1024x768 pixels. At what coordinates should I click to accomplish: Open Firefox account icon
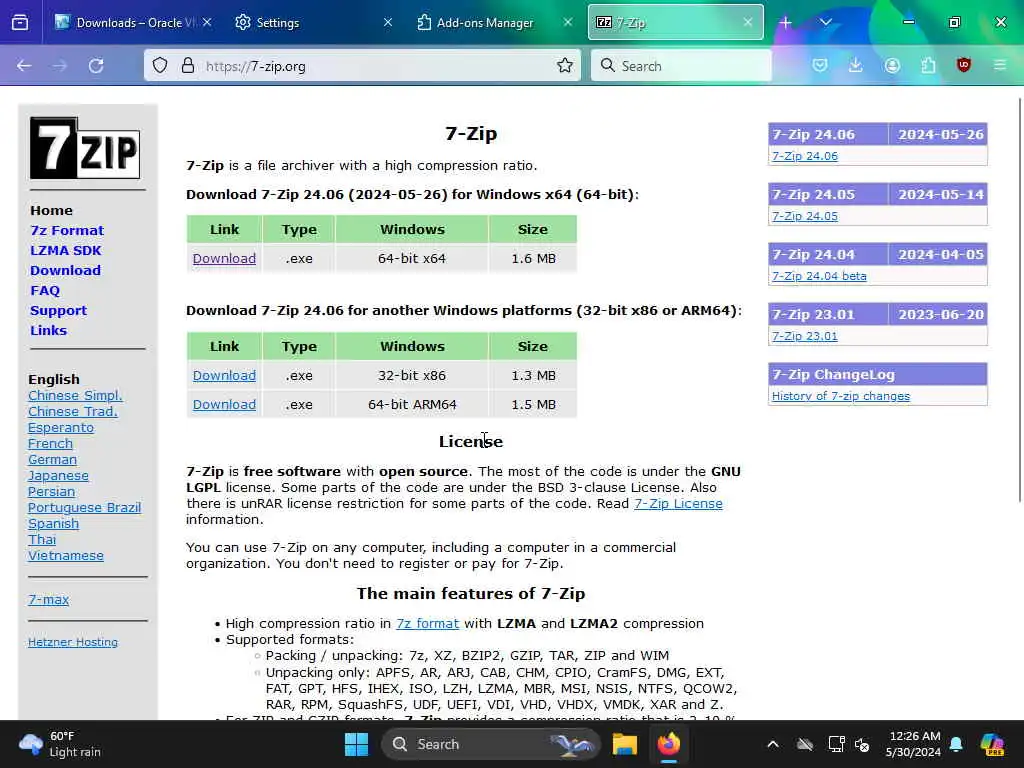coord(892,65)
